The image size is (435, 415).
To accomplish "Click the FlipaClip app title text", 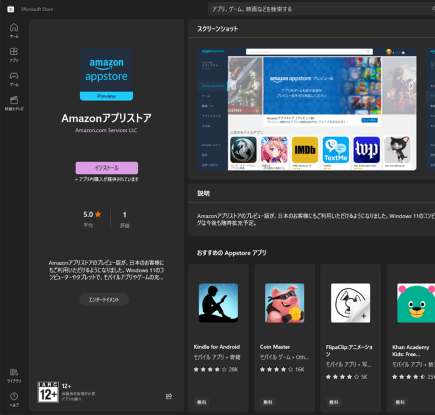I will (x=349, y=350).
